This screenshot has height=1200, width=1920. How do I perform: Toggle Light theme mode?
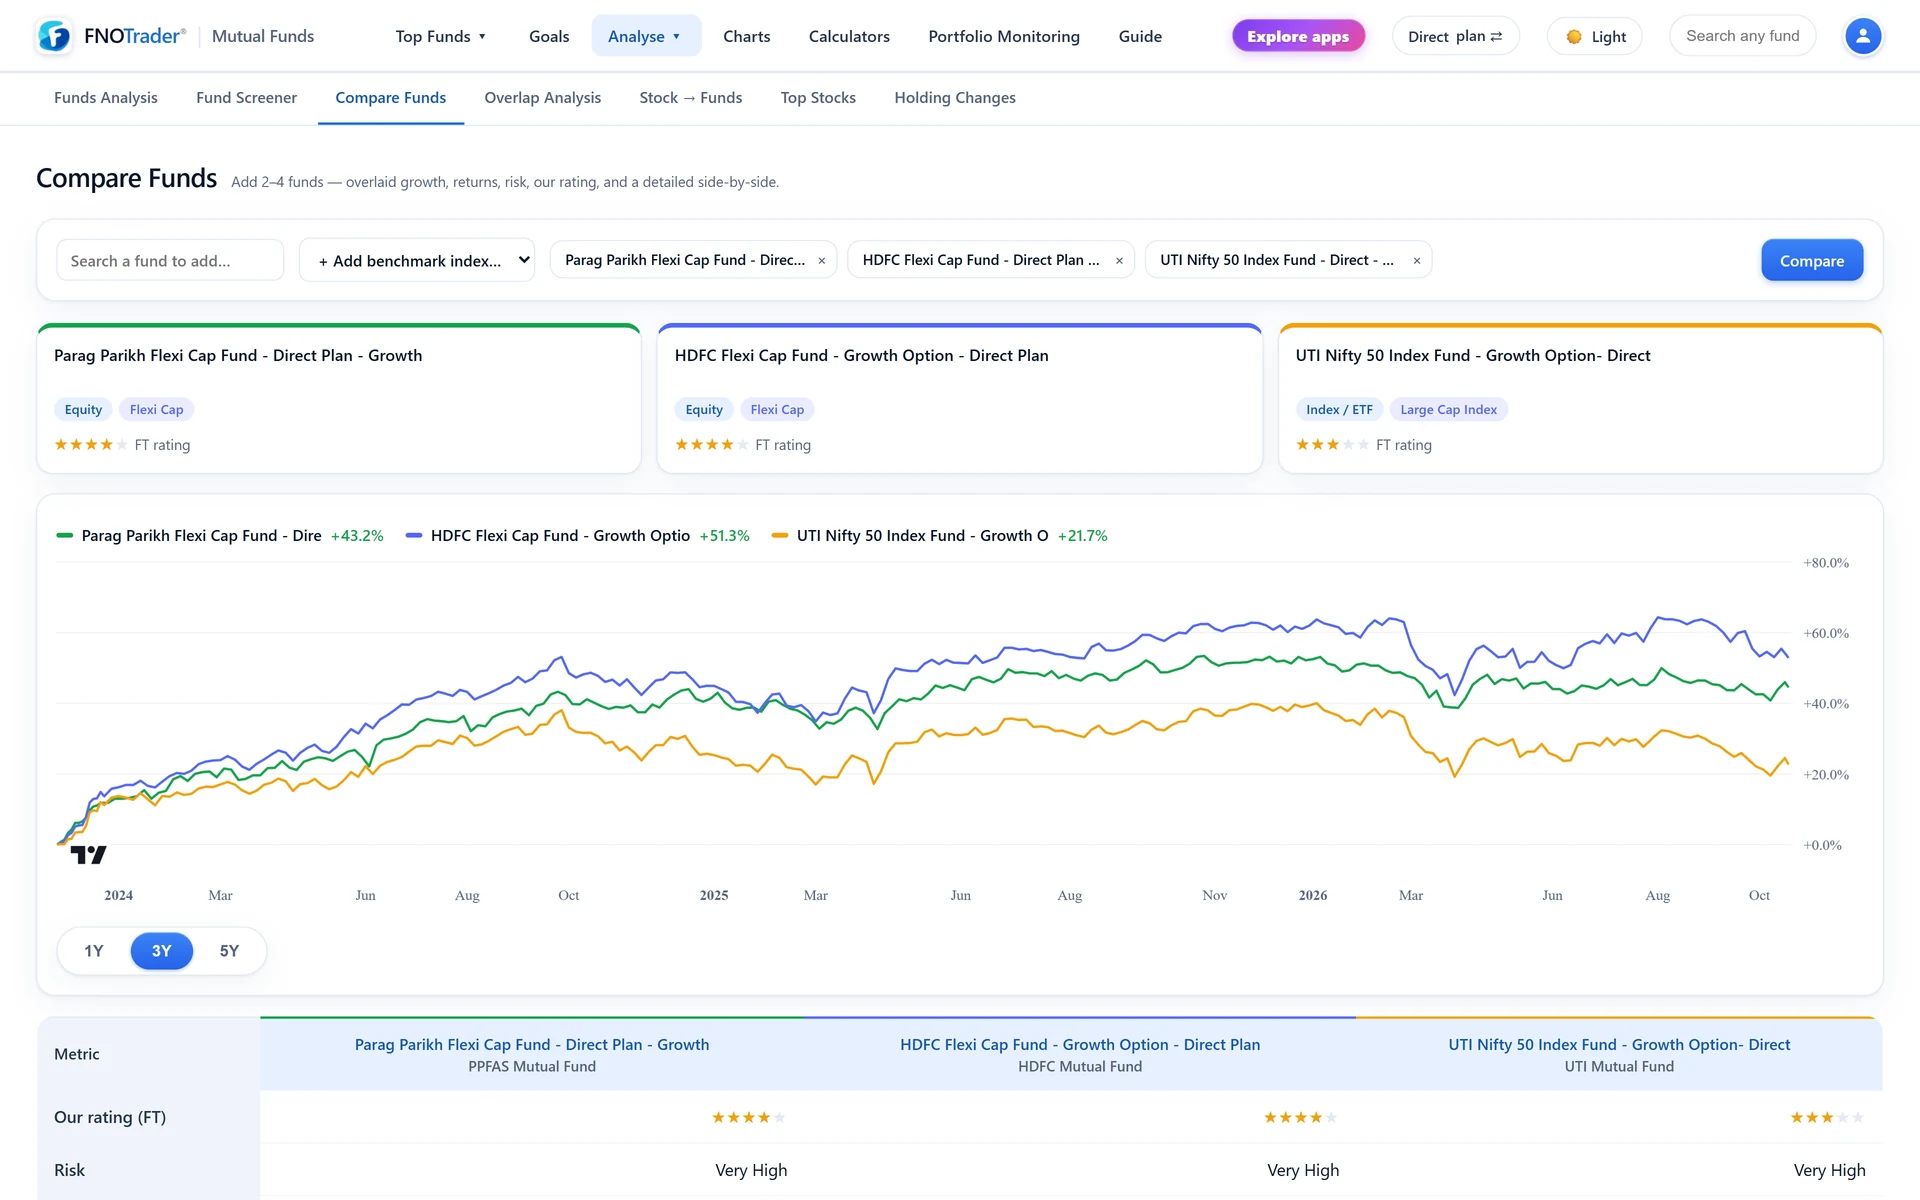point(1595,36)
